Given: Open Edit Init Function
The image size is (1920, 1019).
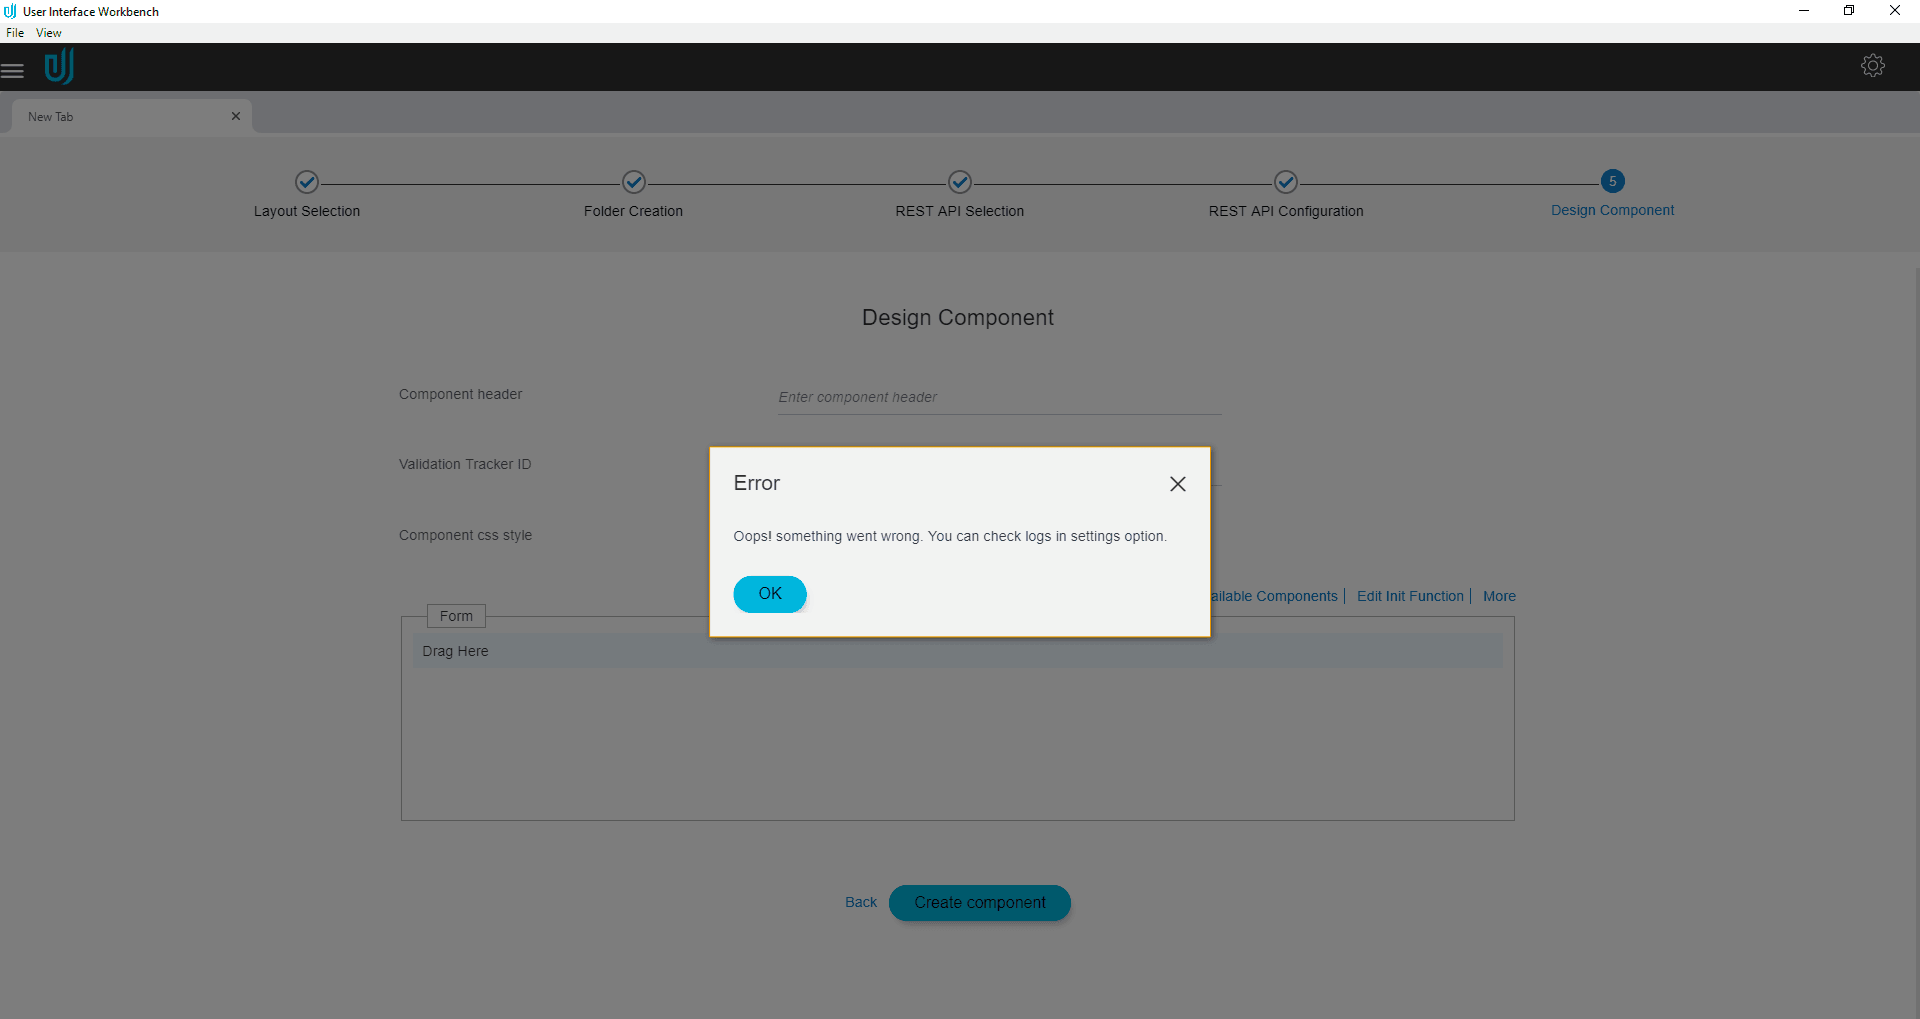Looking at the screenshot, I should click(x=1409, y=595).
